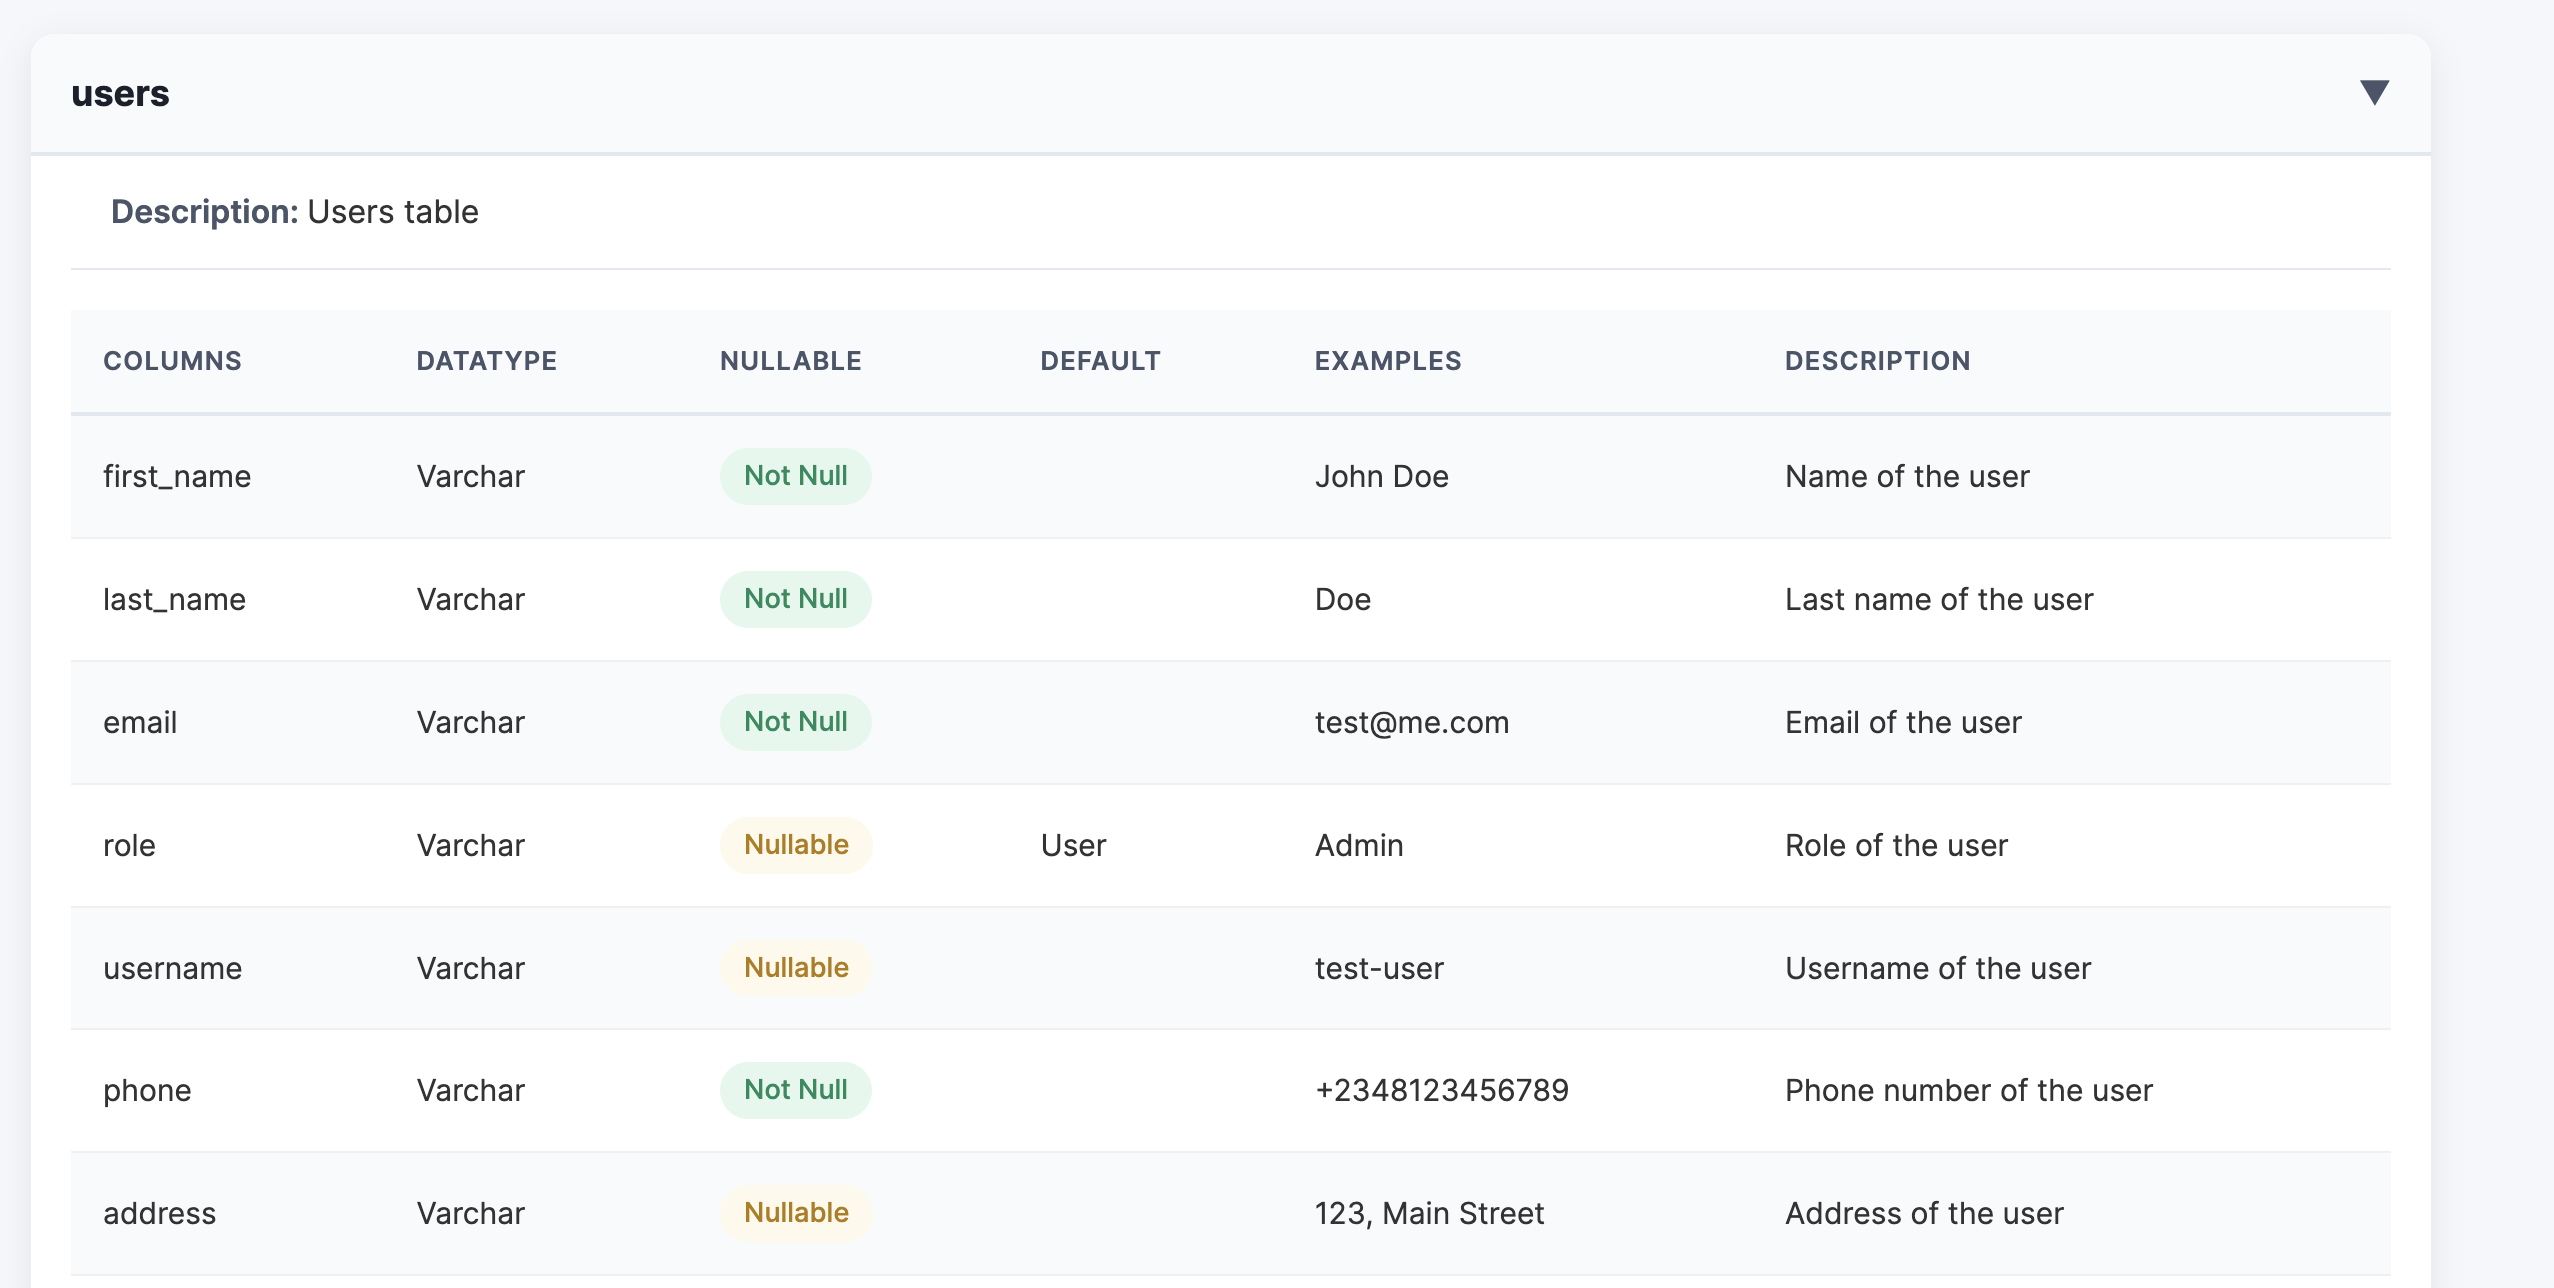
Task: Click Nullable badge in username row
Action: [x=796, y=968]
